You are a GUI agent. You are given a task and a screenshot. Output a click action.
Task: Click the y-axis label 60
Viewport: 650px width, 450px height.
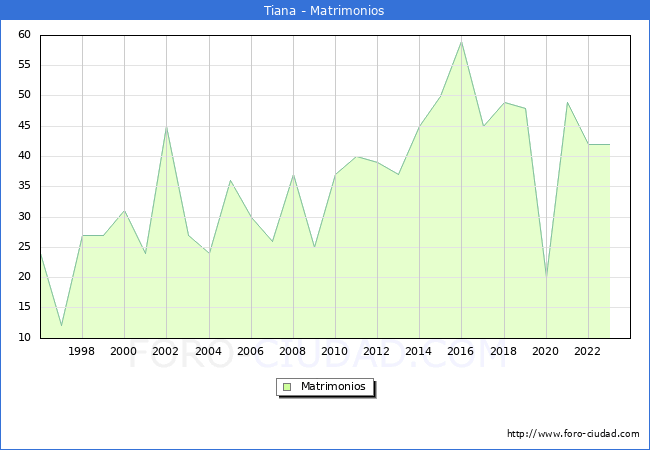pos(24,34)
